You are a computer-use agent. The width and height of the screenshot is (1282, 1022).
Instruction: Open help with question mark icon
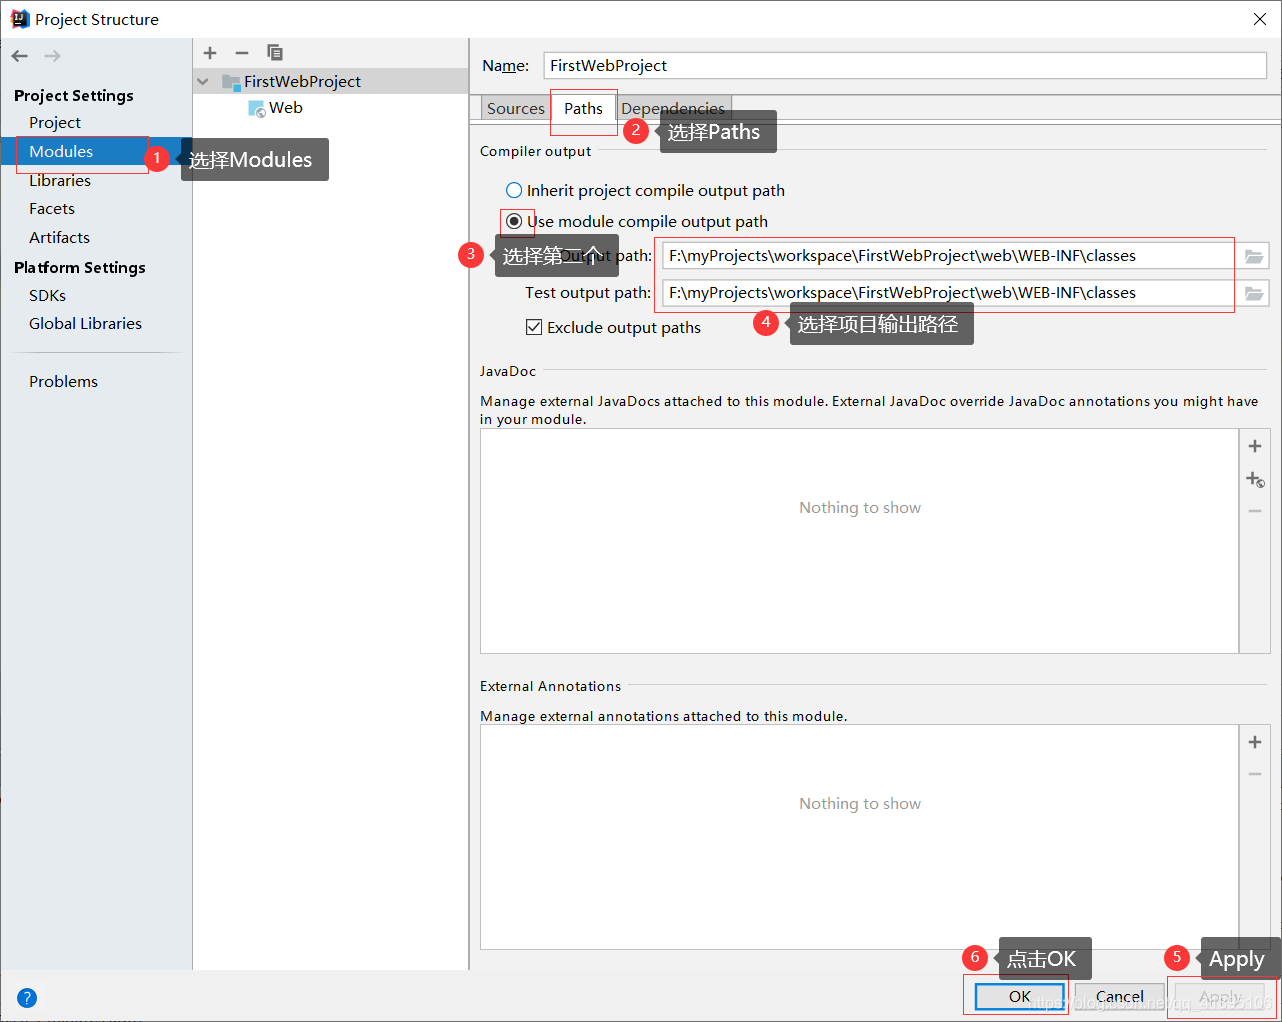tap(27, 998)
